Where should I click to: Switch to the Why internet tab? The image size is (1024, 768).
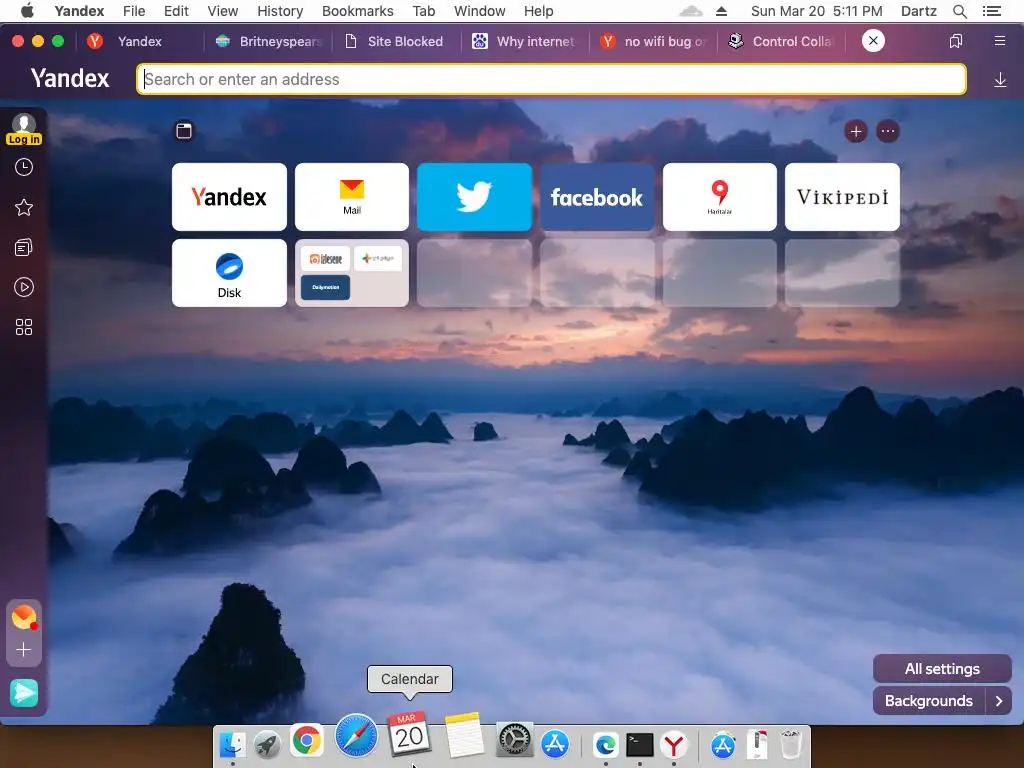click(x=526, y=41)
